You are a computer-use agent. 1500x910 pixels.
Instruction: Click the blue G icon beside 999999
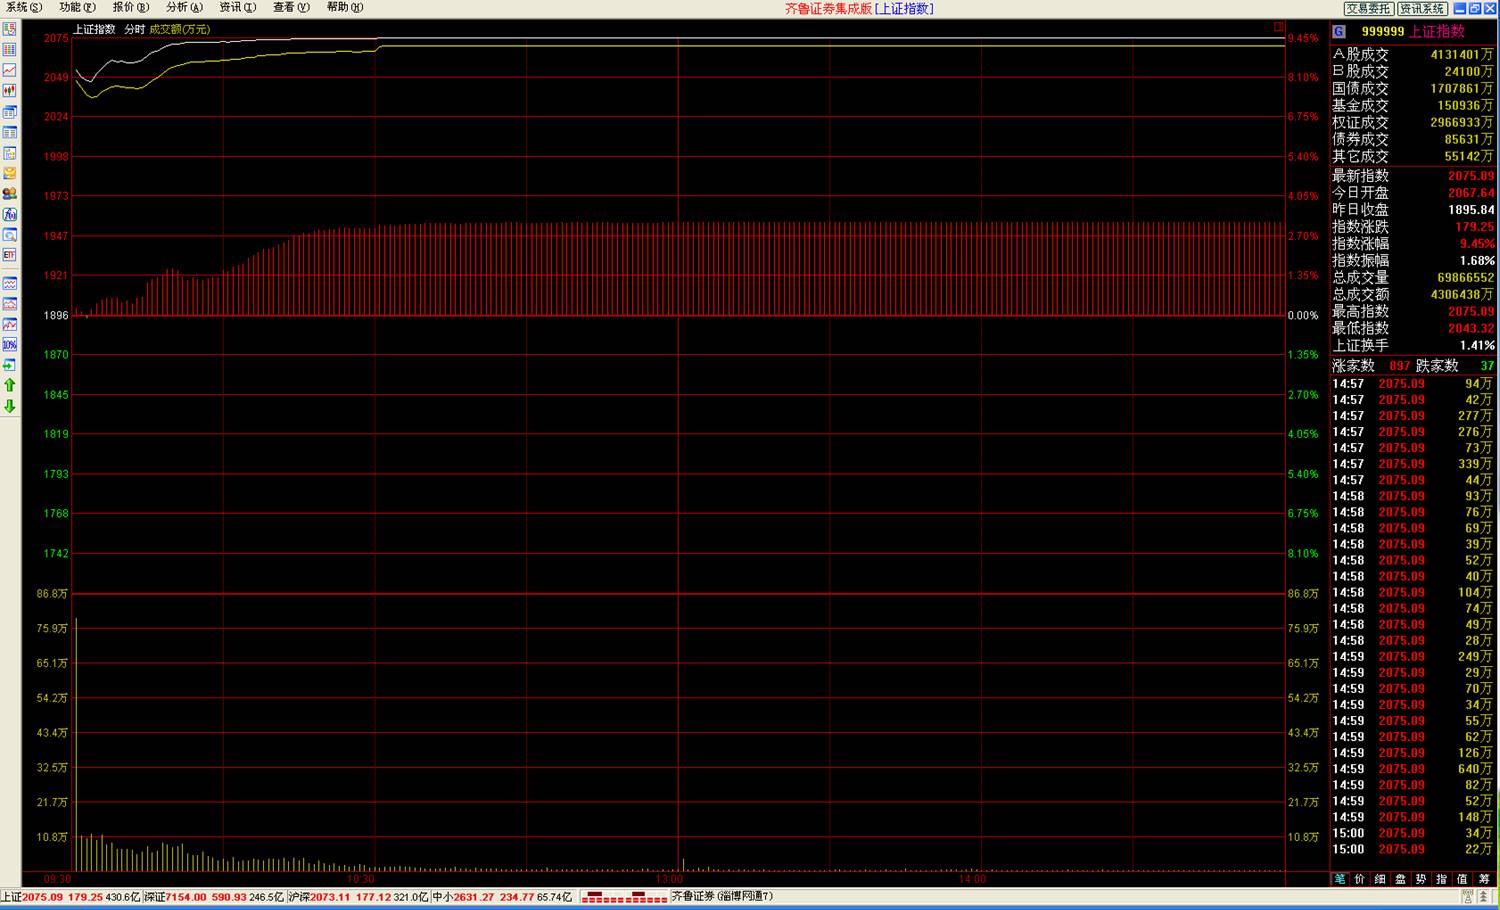pyautogui.click(x=1339, y=31)
